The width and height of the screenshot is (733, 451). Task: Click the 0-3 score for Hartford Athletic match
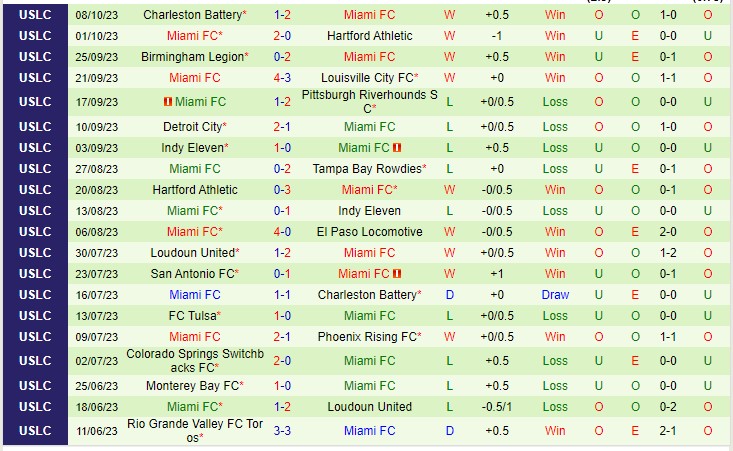coord(282,190)
